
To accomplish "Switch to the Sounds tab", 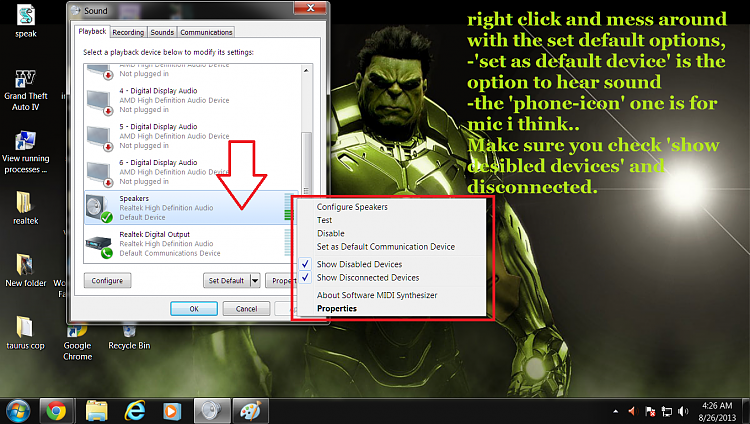I will tap(162, 32).
